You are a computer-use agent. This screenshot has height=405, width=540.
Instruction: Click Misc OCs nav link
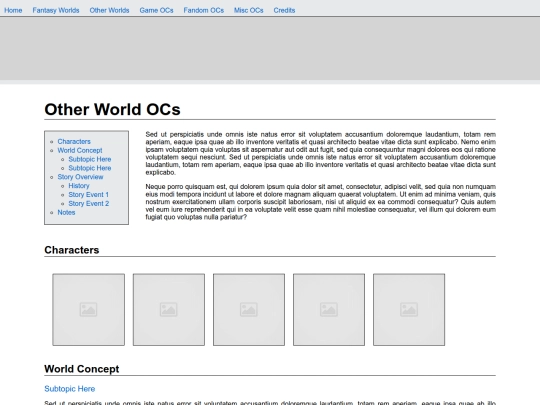click(x=249, y=10)
